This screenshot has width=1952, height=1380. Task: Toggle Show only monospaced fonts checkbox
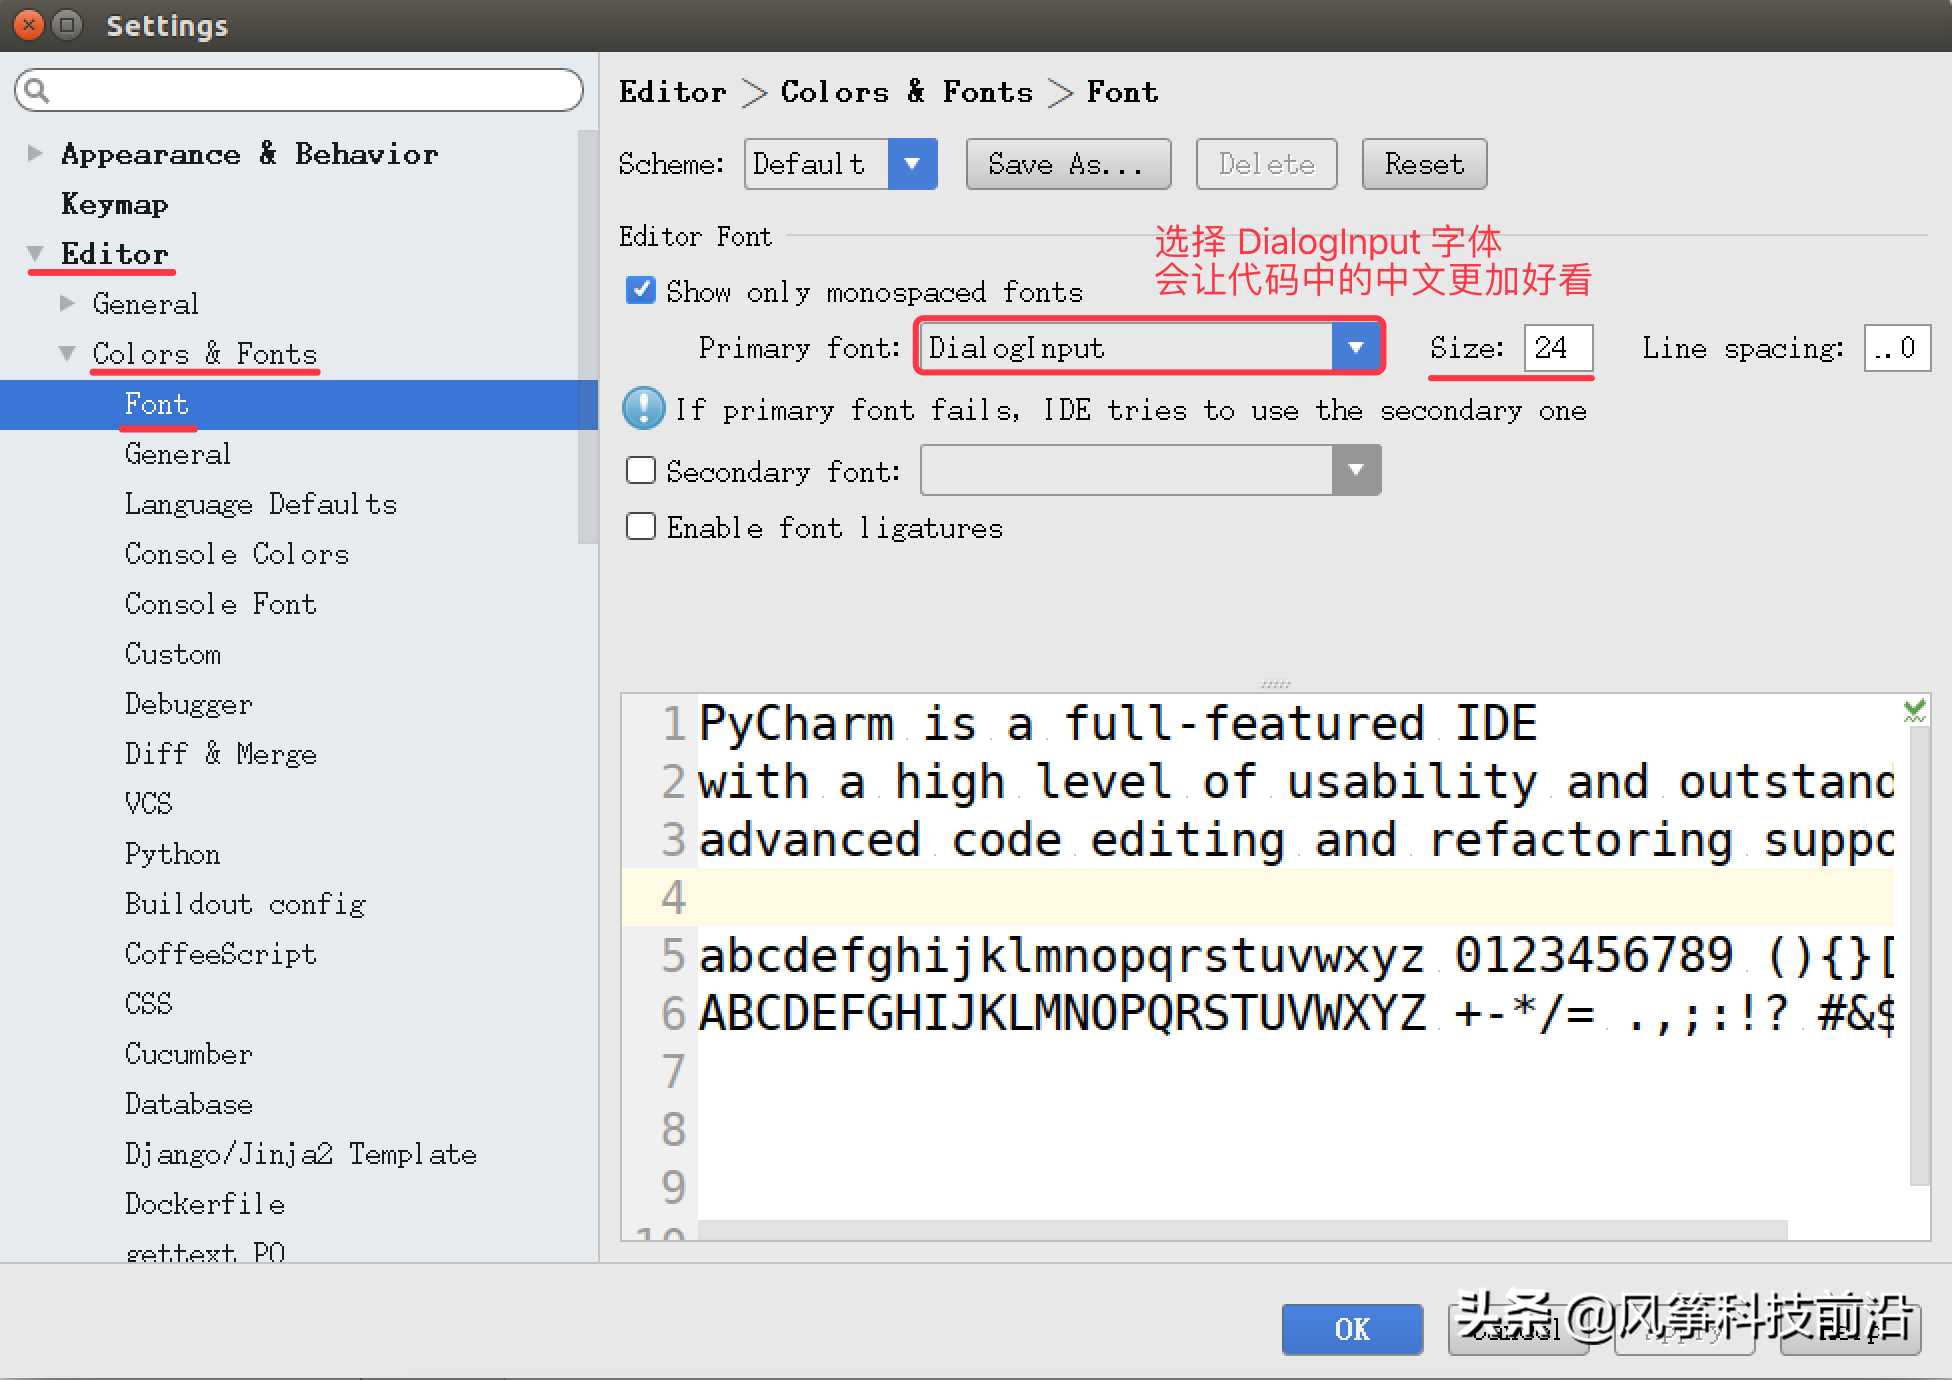click(640, 290)
